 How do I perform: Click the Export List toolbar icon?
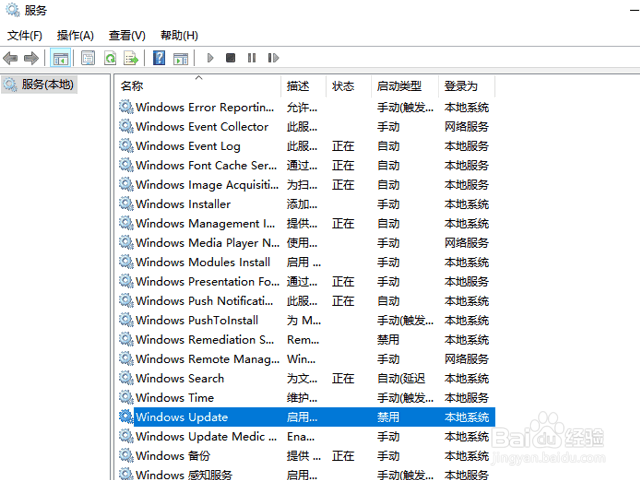pos(131,58)
